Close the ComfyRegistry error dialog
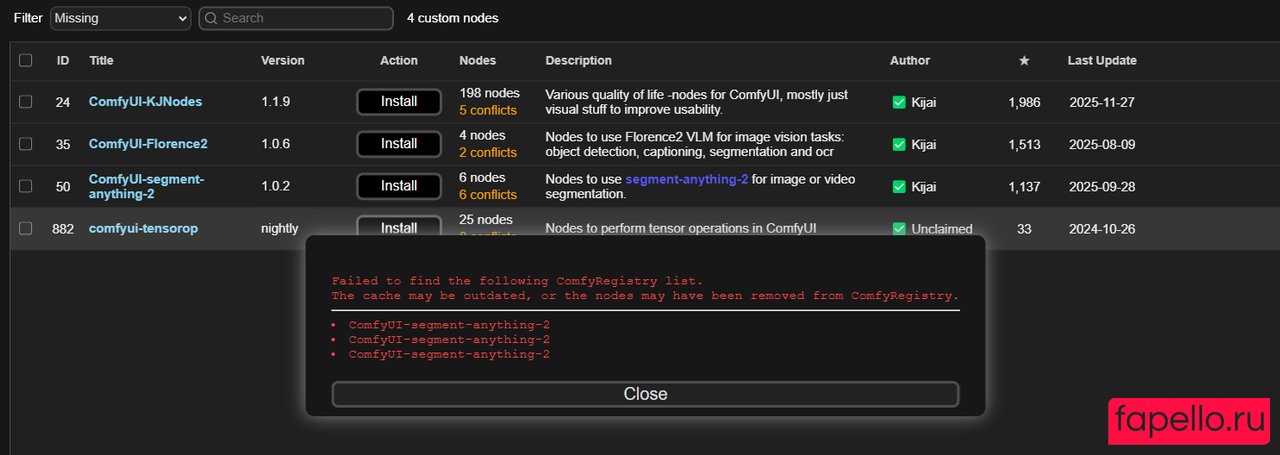Screen dimensions: 1280x455 tap(645, 394)
